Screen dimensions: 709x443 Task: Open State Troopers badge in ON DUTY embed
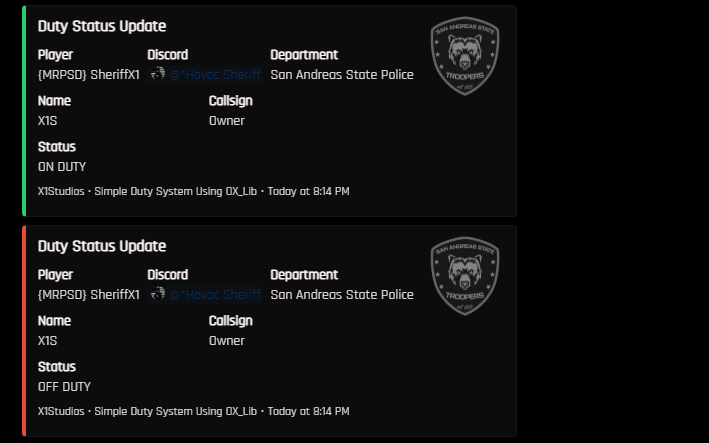465,56
